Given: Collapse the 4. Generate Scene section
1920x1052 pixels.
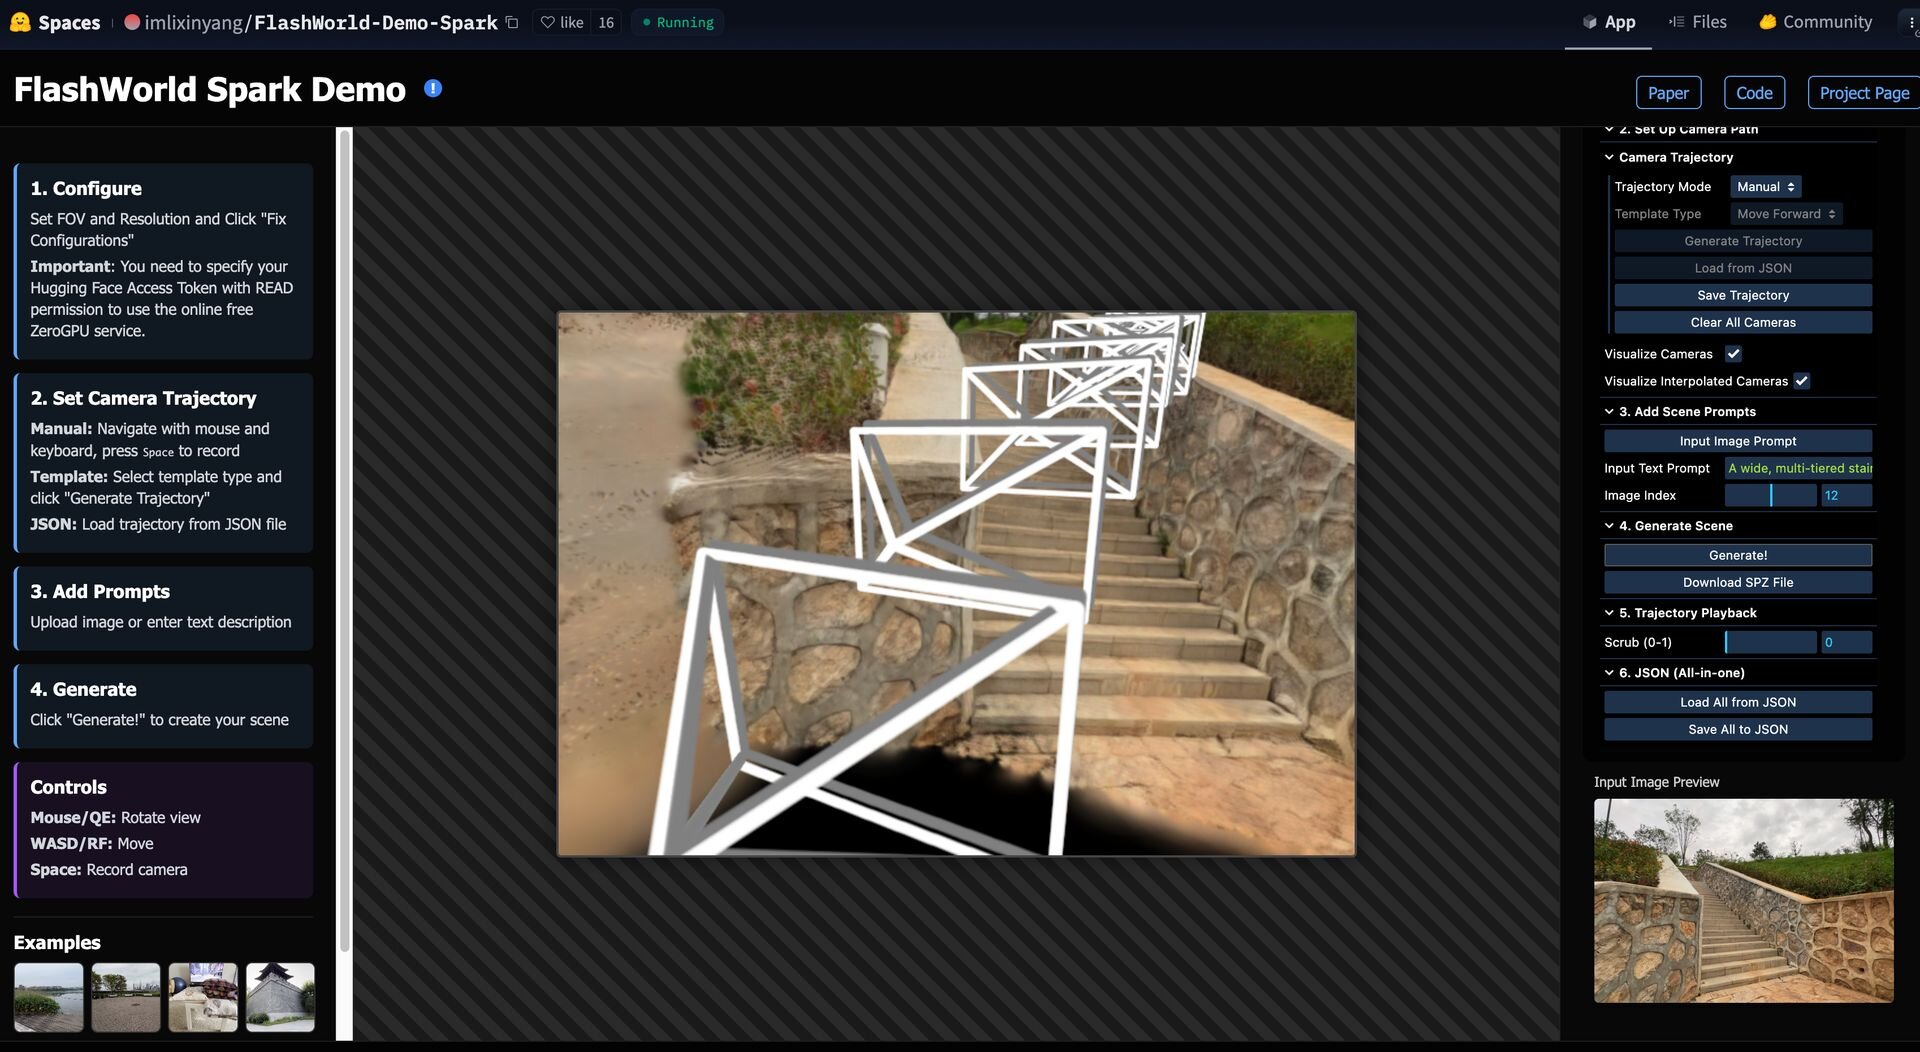Looking at the screenshot, I should (x=1609, y=526).
